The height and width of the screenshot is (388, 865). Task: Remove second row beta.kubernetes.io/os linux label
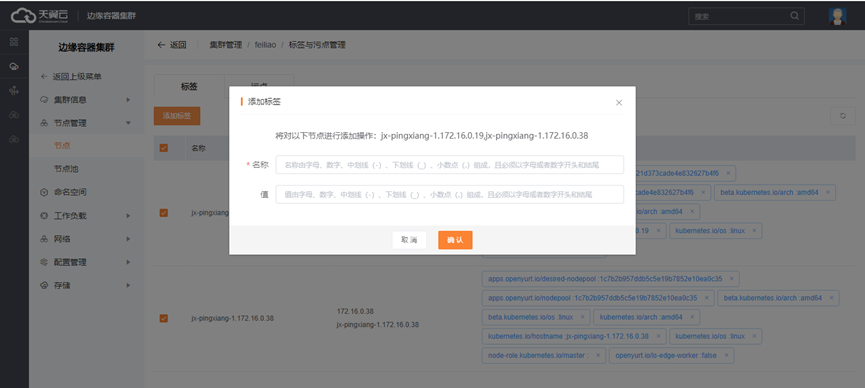(583, 317)
